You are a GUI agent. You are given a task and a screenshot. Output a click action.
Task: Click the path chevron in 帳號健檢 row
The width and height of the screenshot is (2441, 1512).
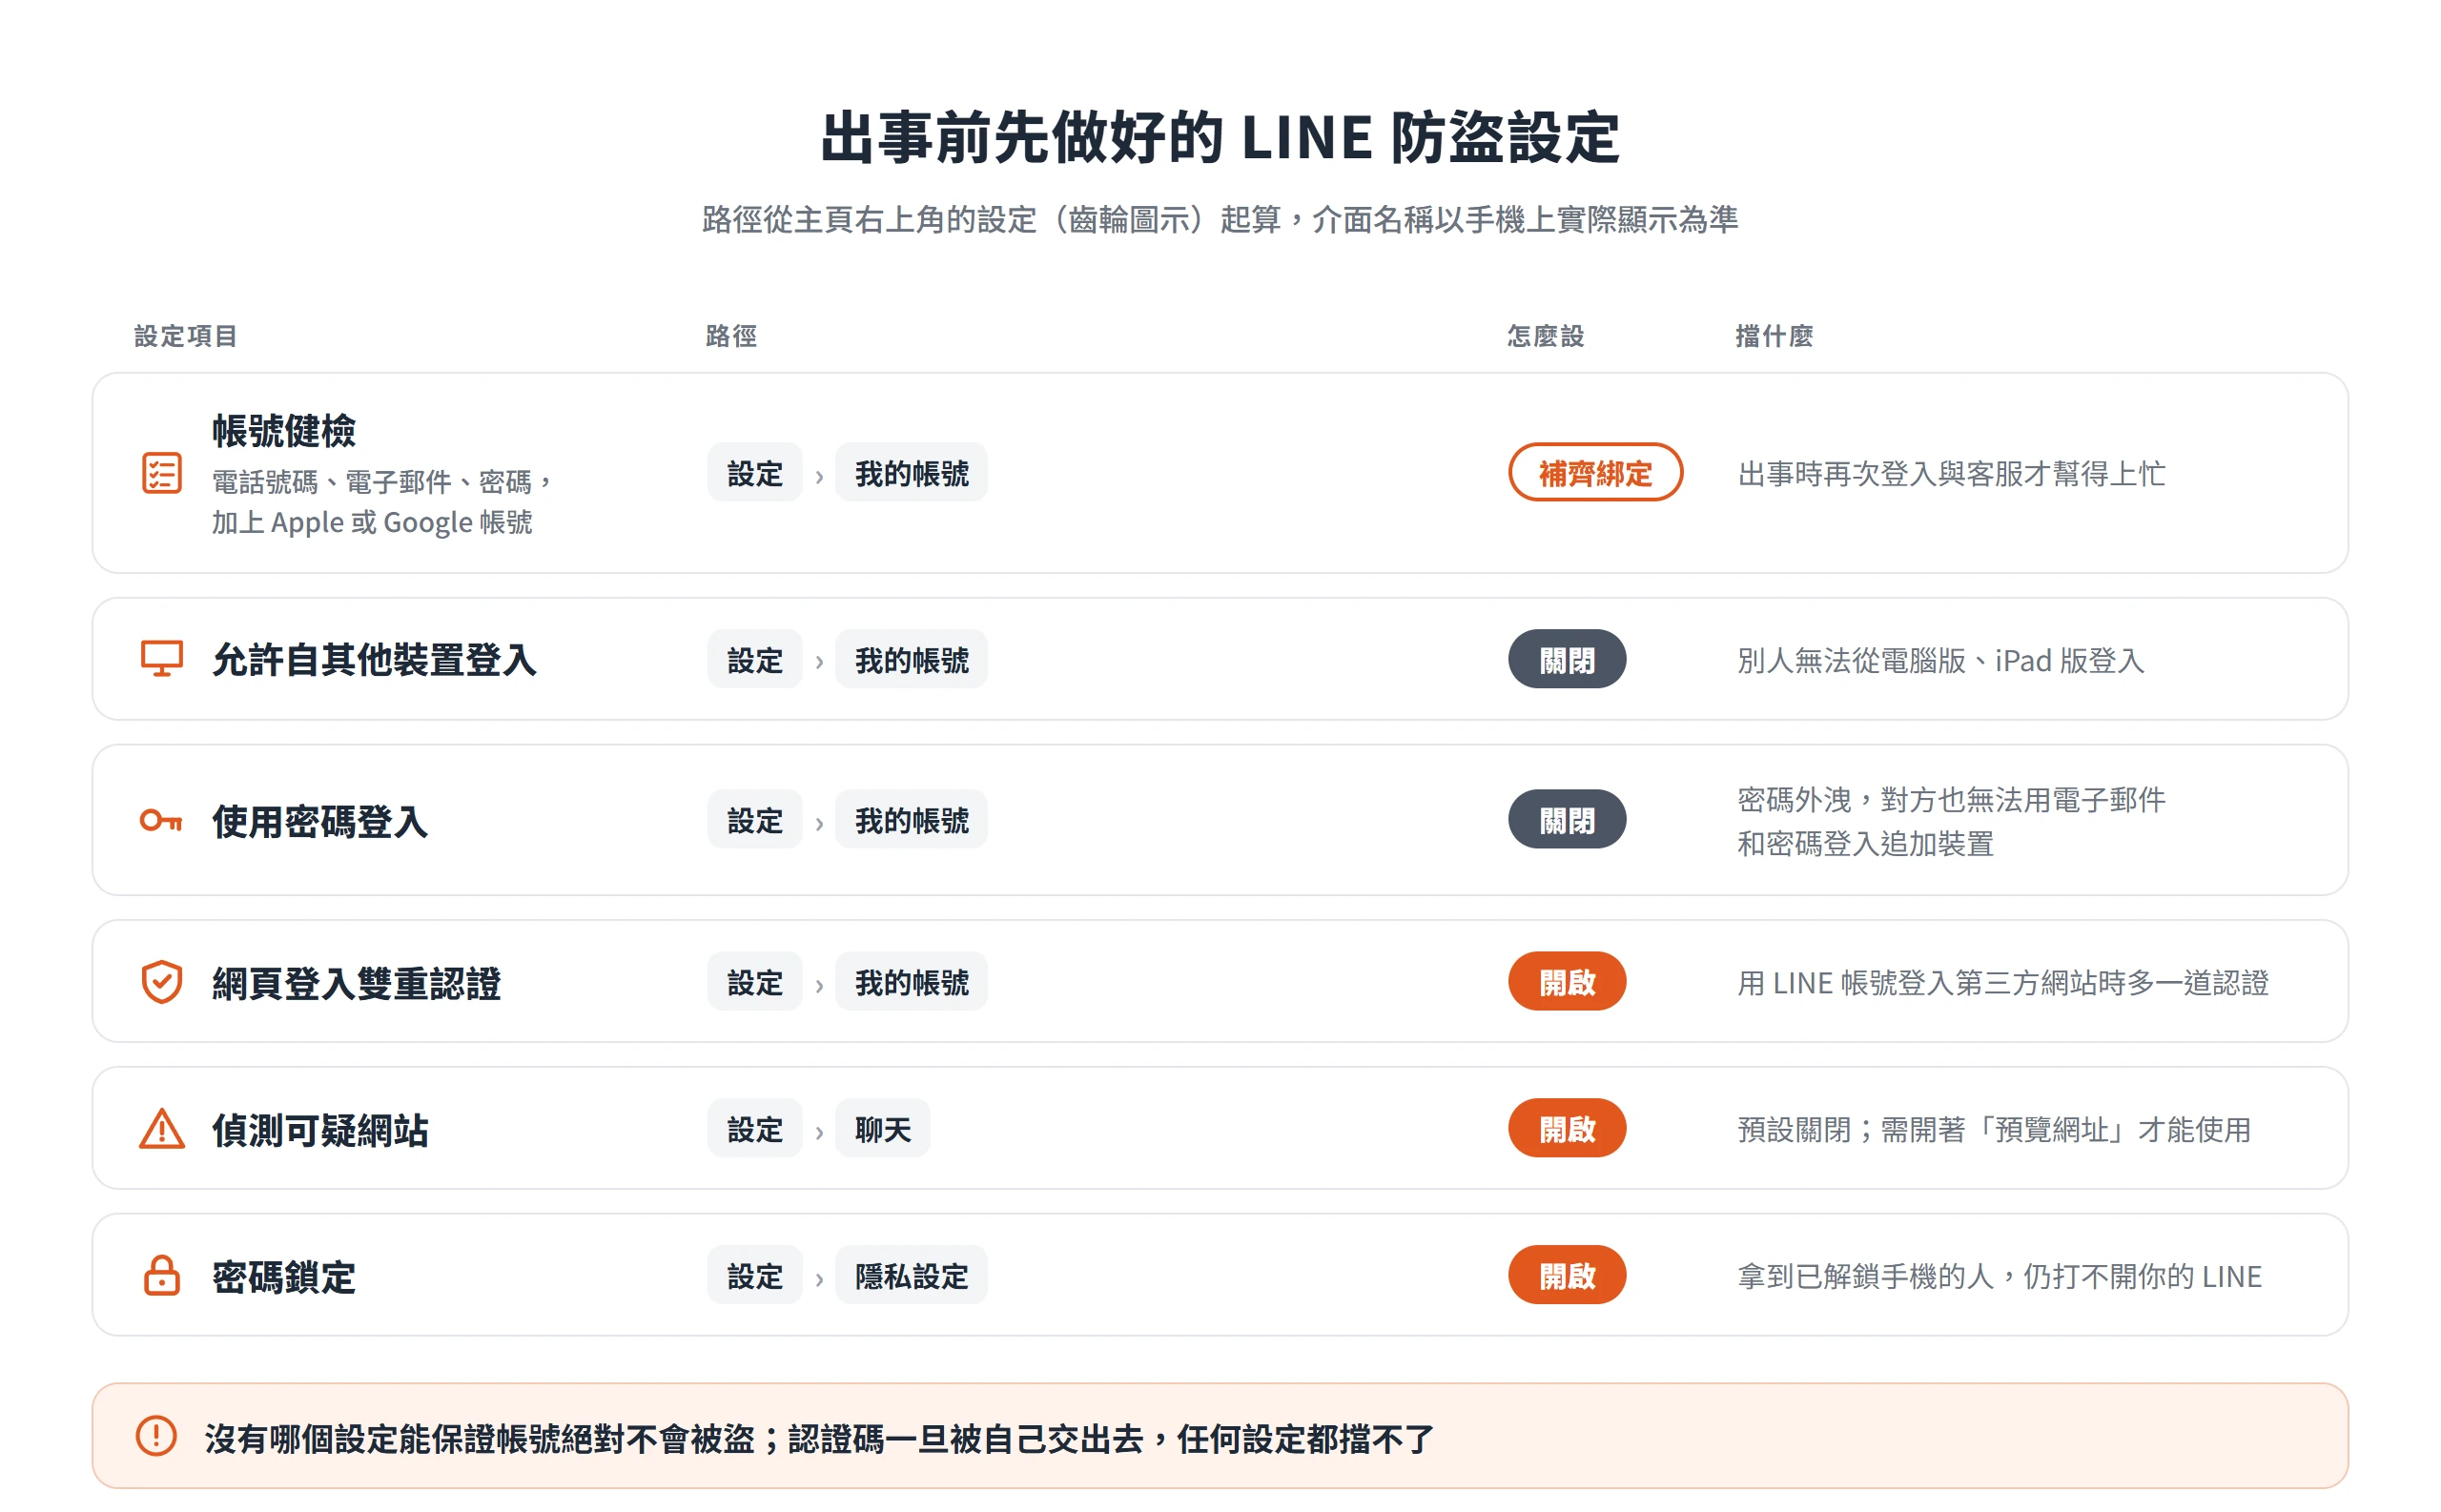pos(819,476)
